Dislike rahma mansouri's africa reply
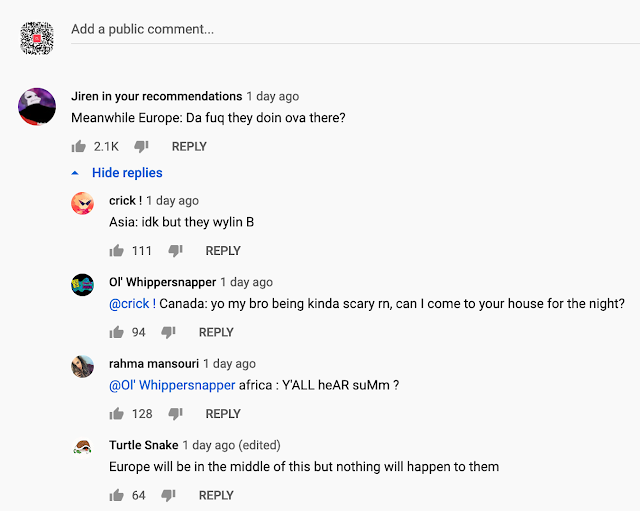The width and height of the screenshot is (640, 511). [x=176, y=414]
